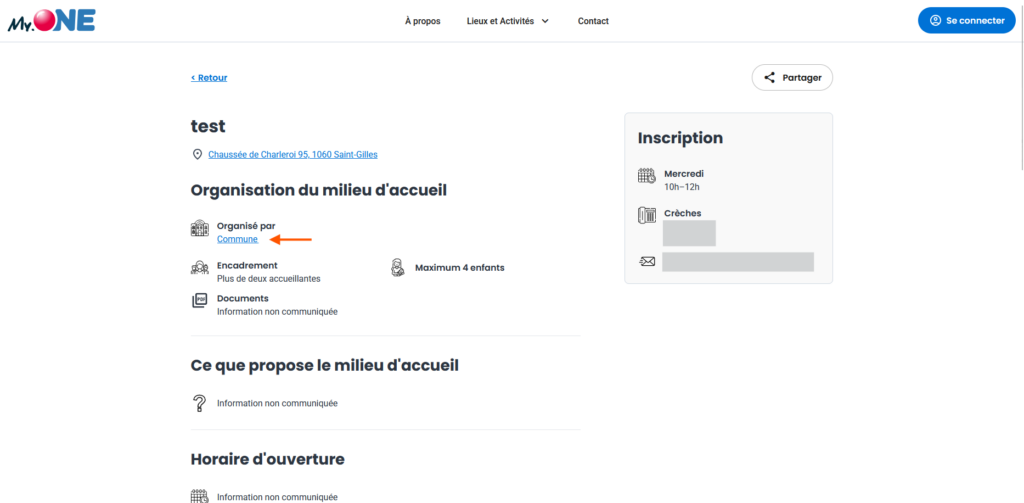Open the Chaussée de Charleroi address link
Screen dimensions: 1024x503
pos(292,155)
